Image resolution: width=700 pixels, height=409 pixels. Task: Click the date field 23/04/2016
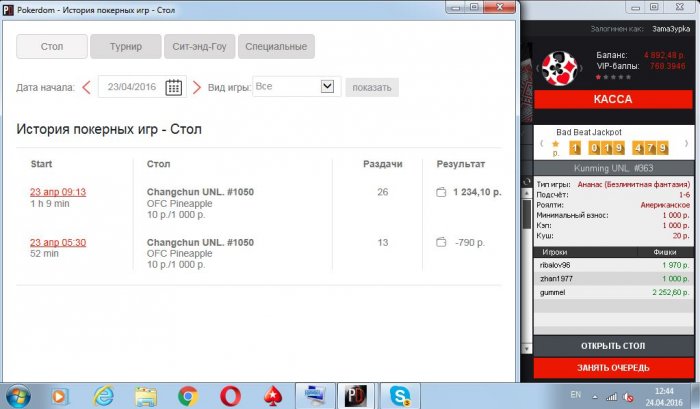132,87
